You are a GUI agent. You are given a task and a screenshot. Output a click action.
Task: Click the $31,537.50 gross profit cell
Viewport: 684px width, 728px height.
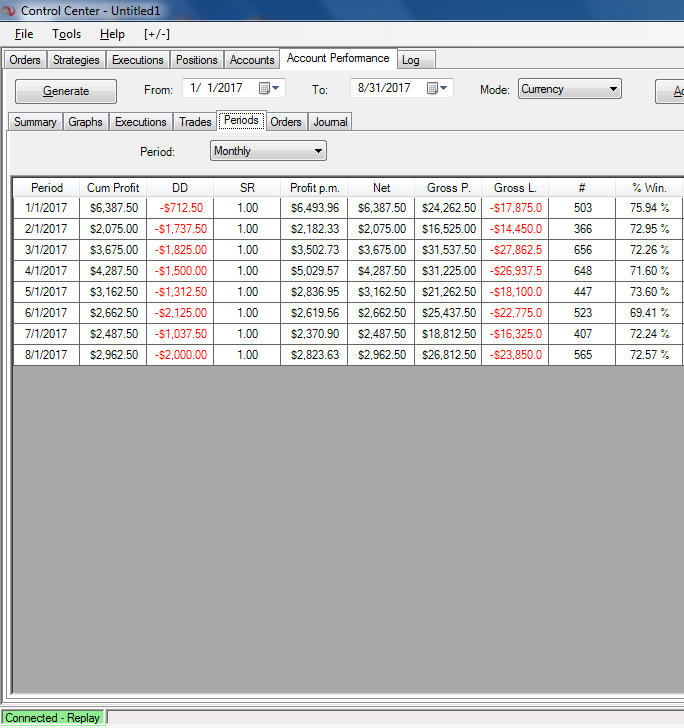[x=449, y=250]
